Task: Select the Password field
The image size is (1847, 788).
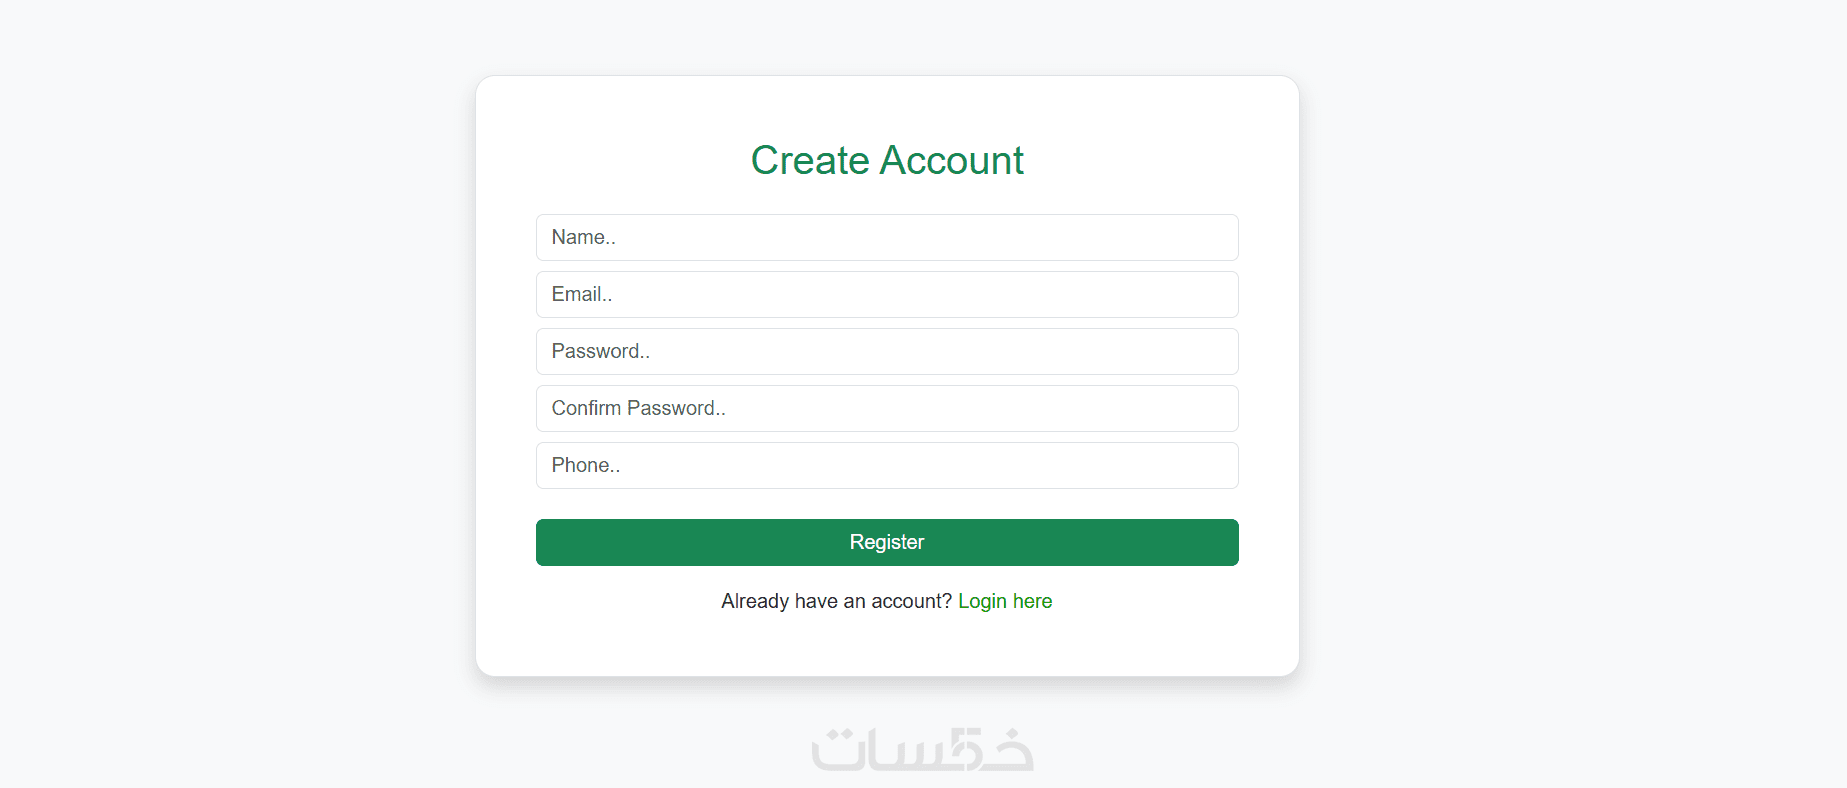Action: click(887, 351)
